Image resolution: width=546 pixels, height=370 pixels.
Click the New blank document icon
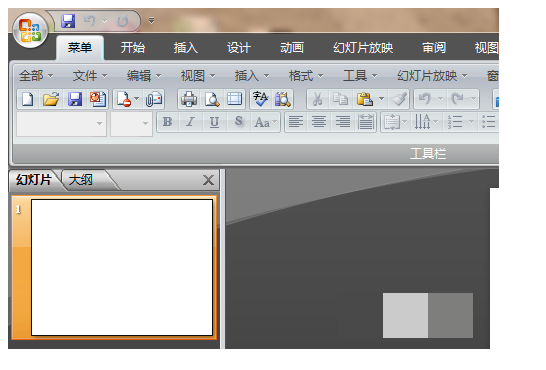pos(28,99)
